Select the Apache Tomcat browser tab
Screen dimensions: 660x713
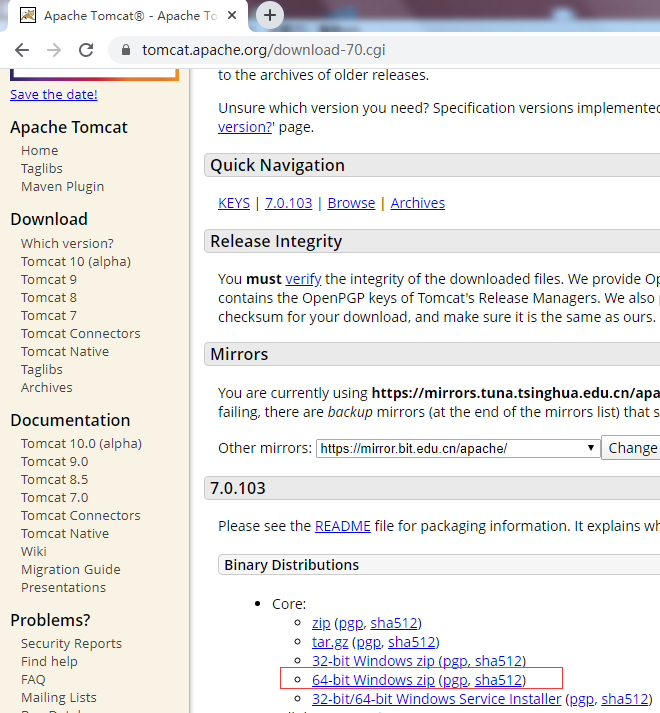(127, 16)
